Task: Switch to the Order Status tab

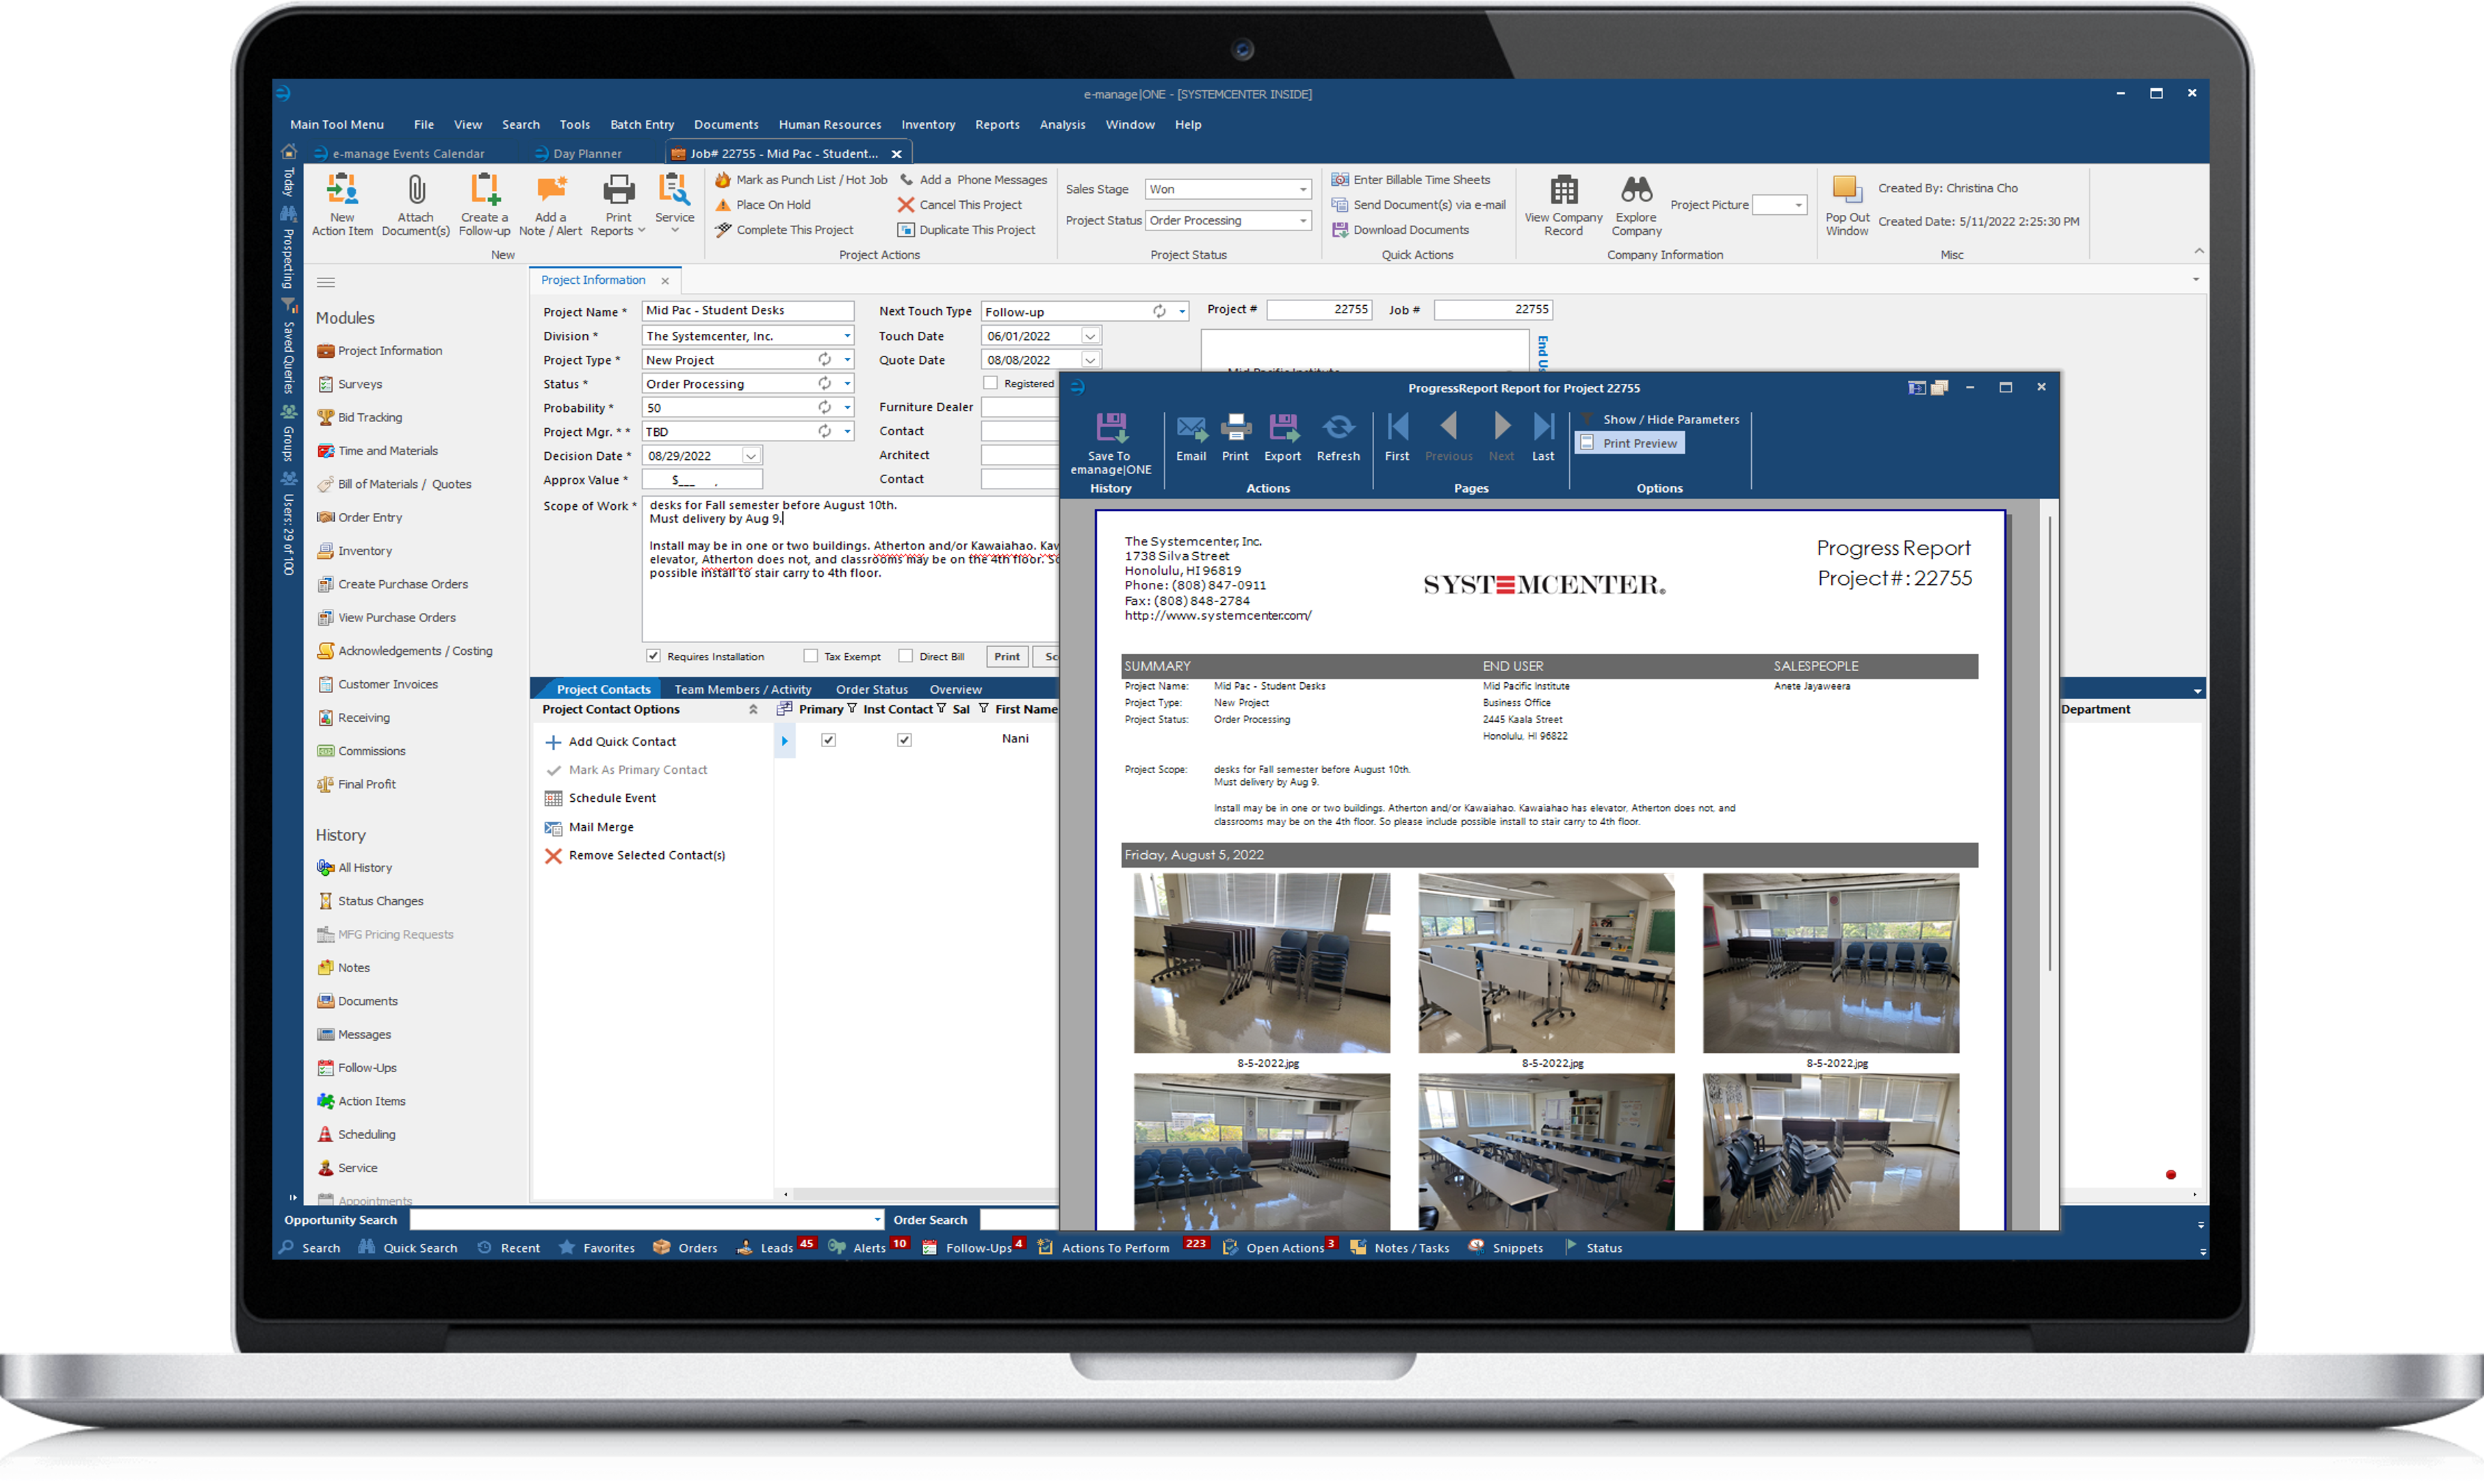Action: [x=872, y=689]
